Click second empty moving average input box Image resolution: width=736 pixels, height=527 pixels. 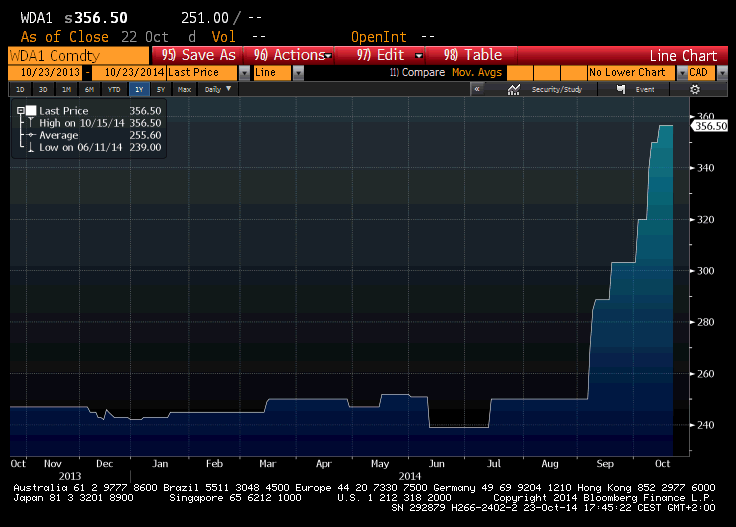point(547,73)
